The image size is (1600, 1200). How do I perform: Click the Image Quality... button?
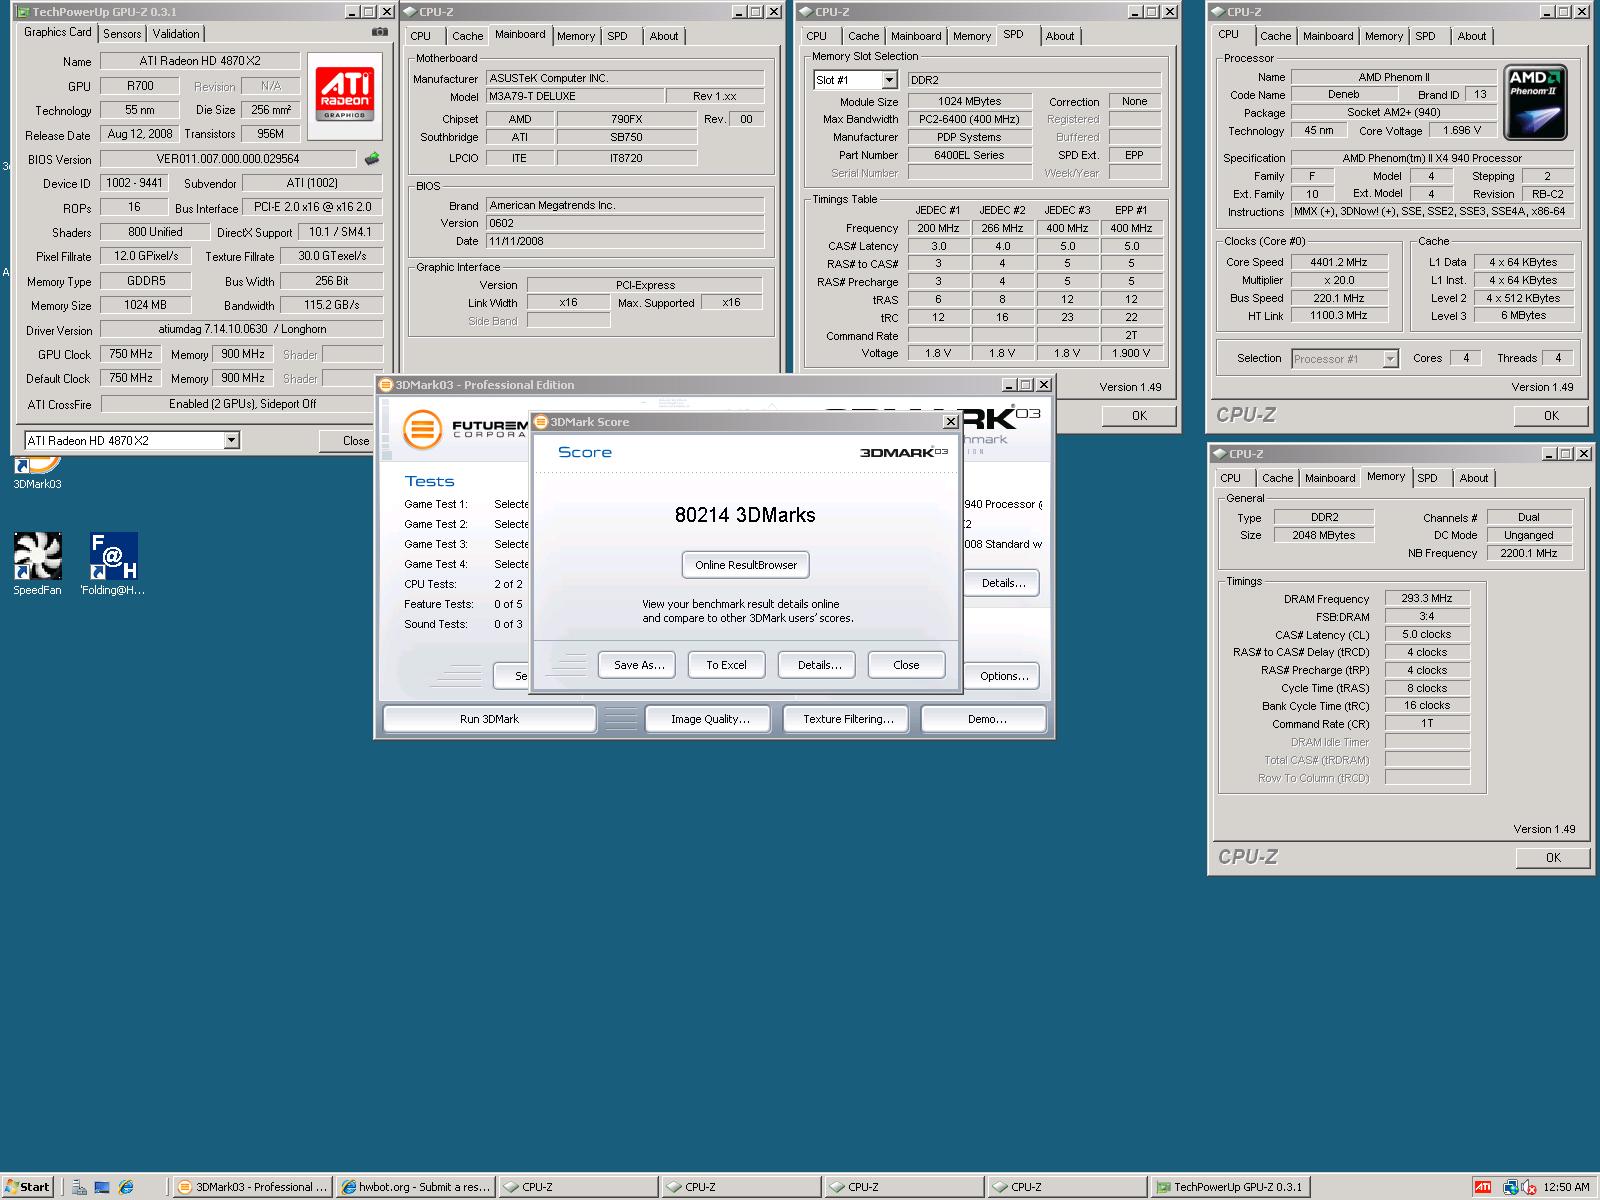(710, 719)
